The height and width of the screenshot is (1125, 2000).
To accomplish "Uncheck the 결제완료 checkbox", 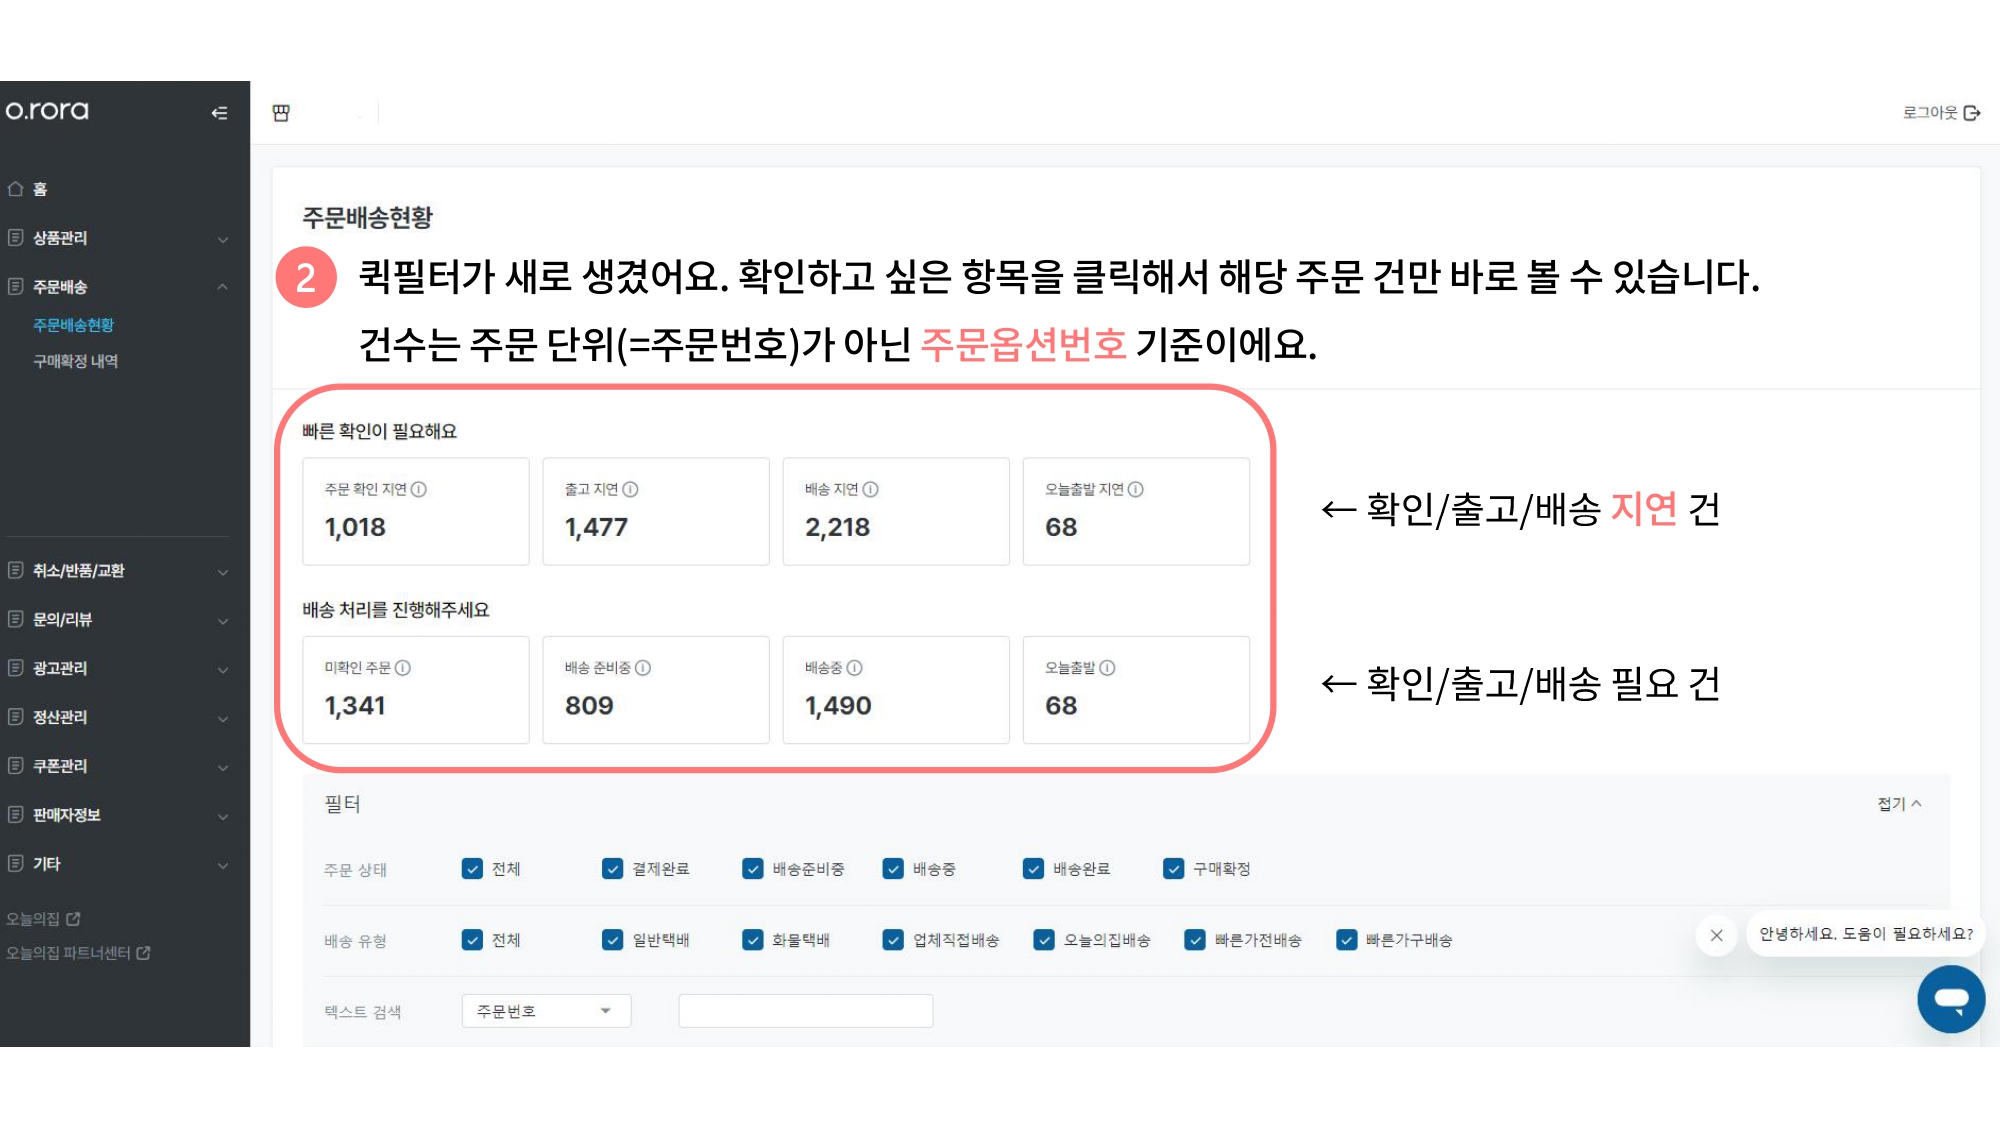I will 612,868.
